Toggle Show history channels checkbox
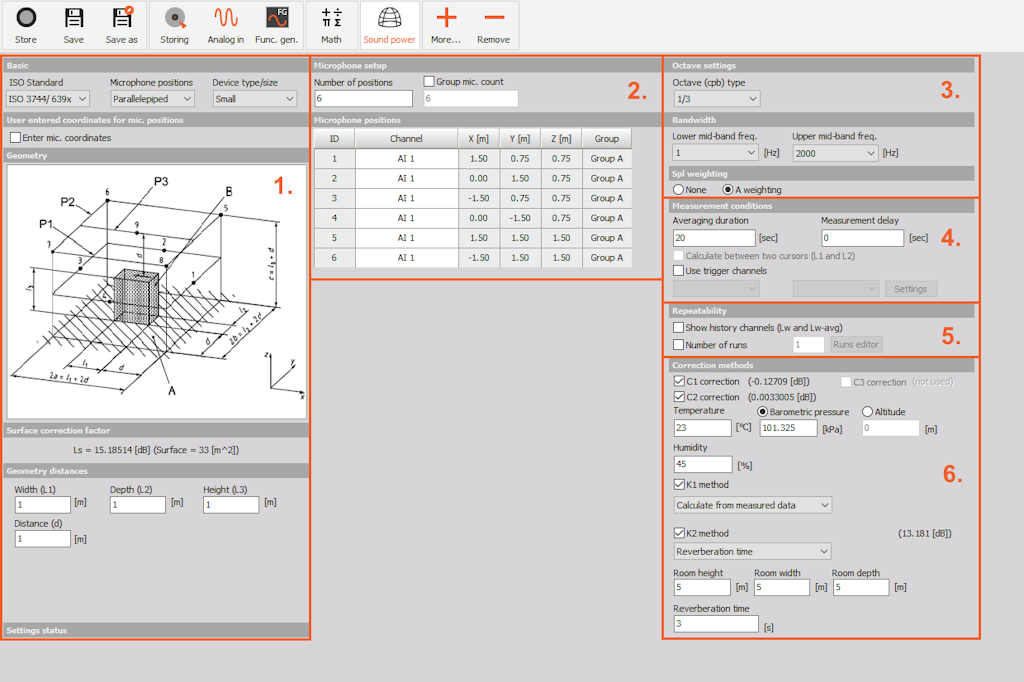Viewport: 1024px width, 682px height. point(679,327)
